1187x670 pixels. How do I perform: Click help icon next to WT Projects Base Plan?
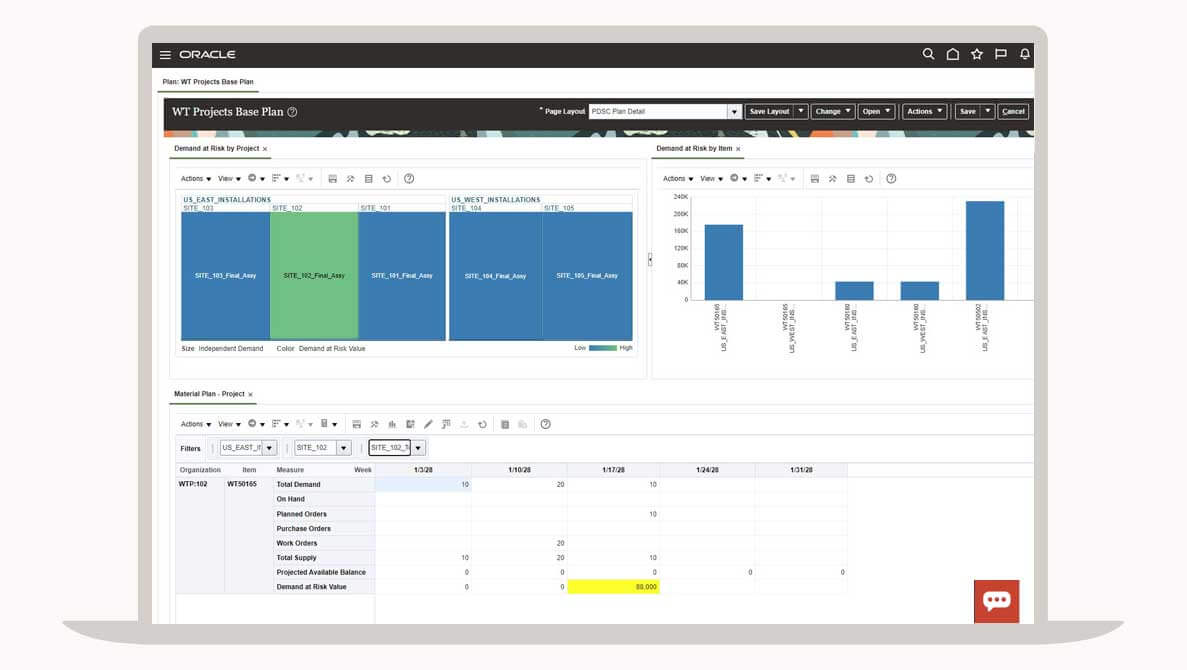[x=292, y=112]
